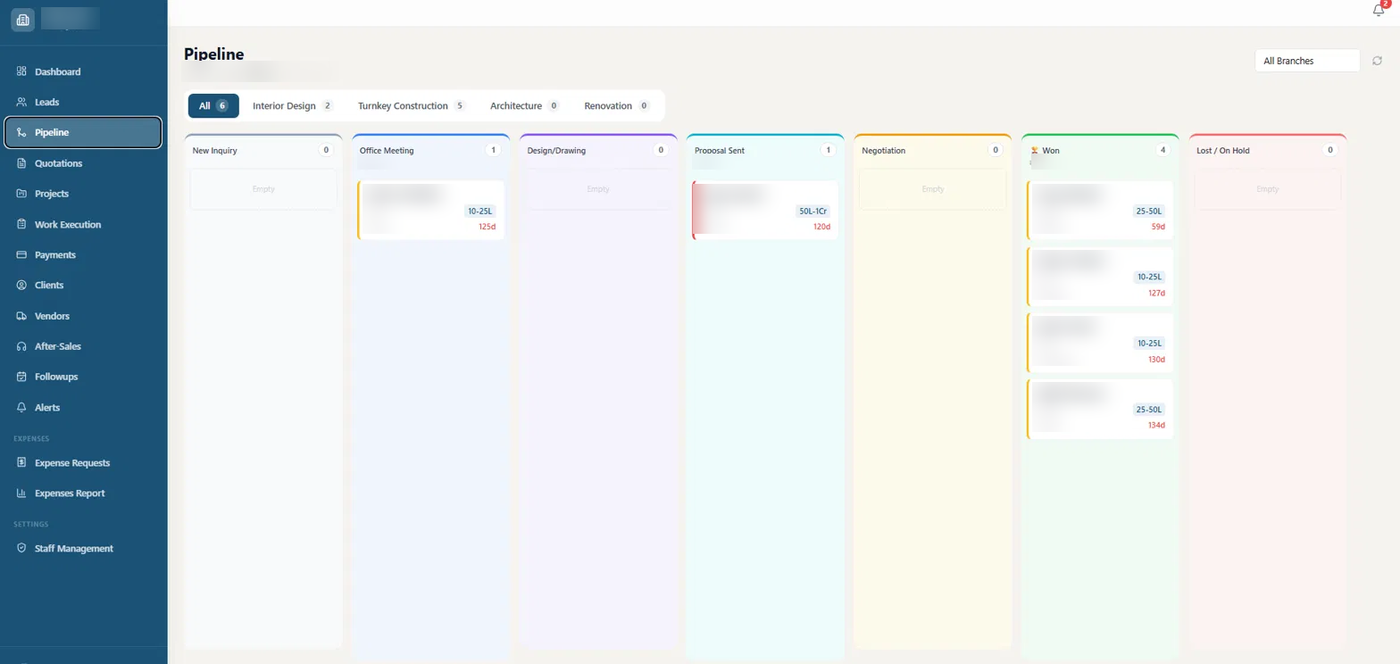The width and height of the screenshot is (1400, 664).
Task: Open Followups from the sidebar
Action: coord(83,377)
